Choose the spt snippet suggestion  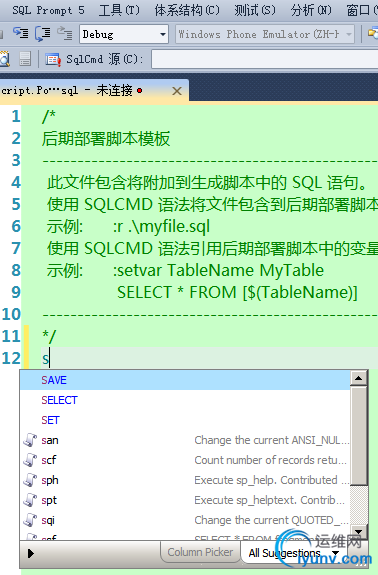[x=185, y=500]
